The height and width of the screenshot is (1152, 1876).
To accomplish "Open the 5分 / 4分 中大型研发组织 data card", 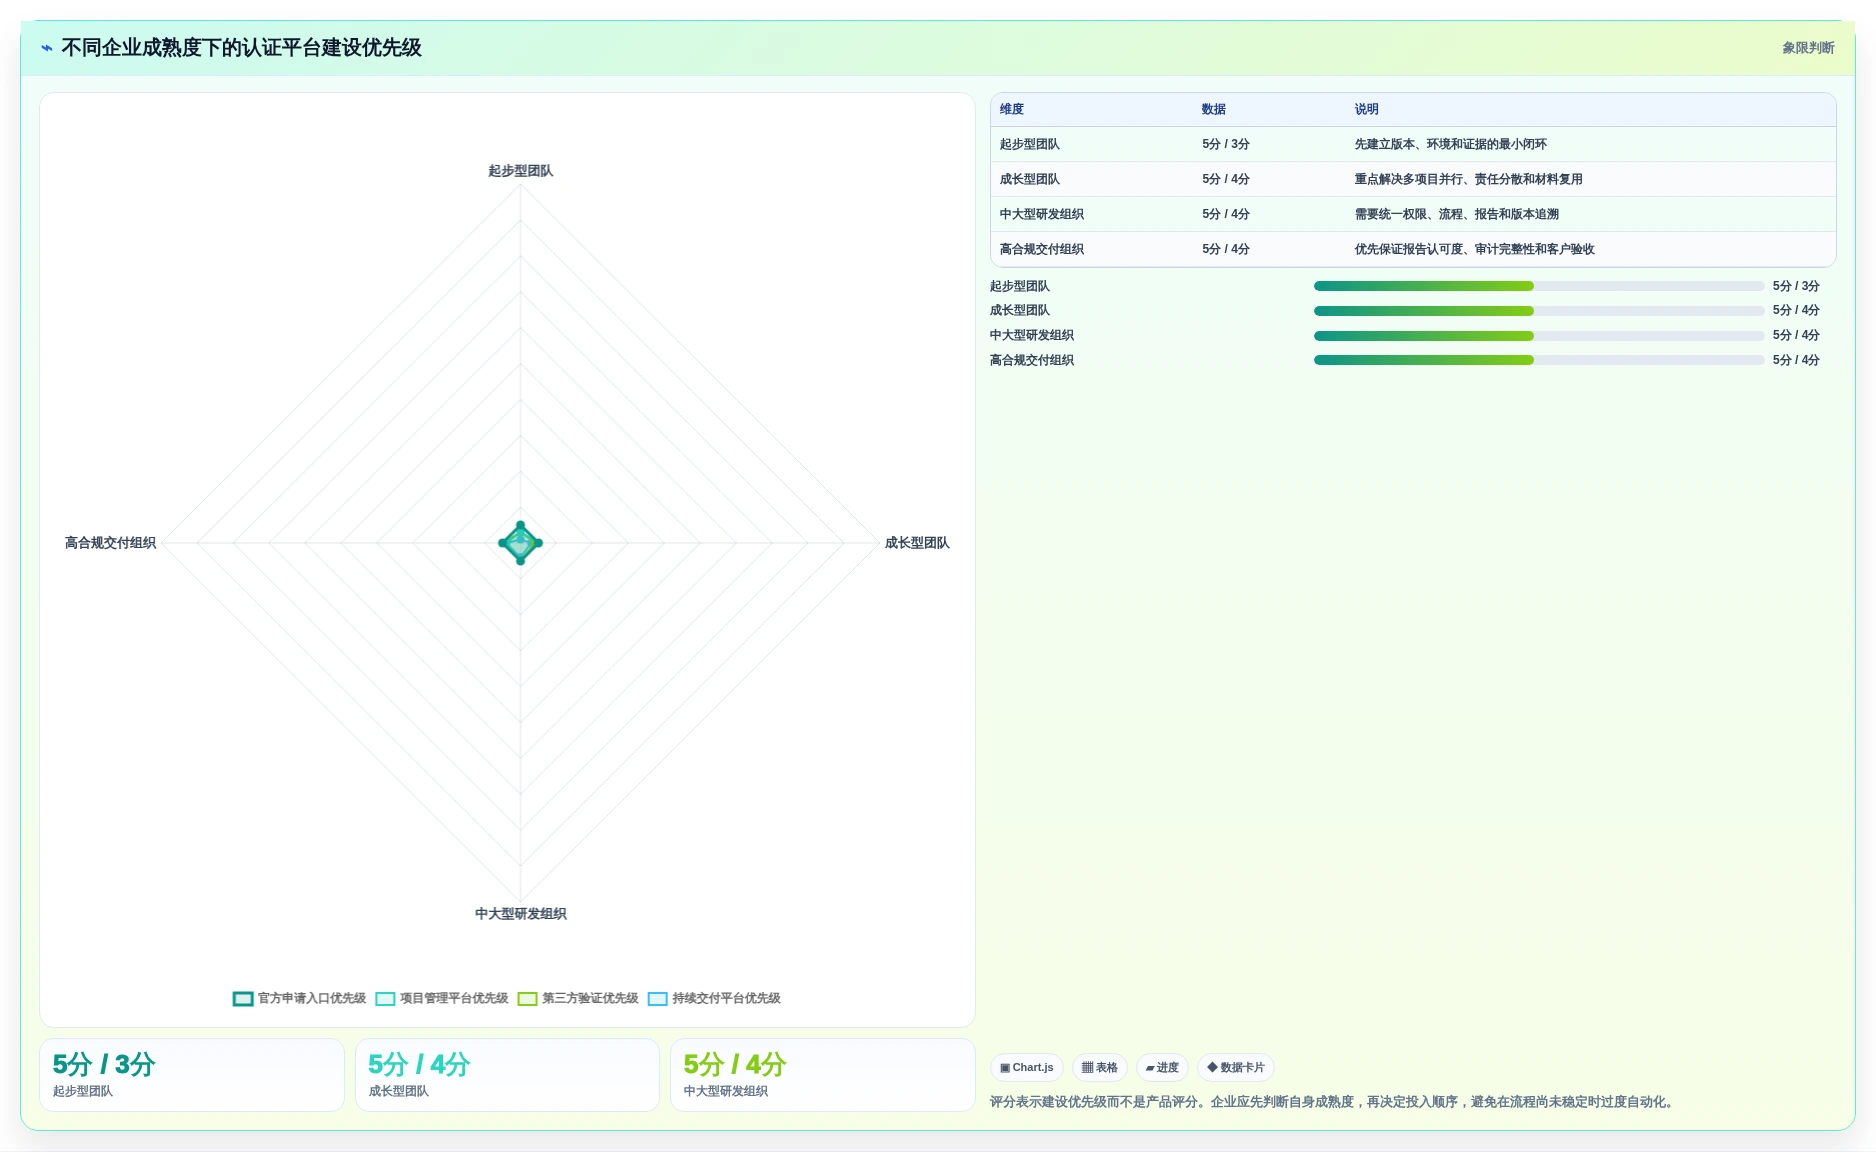I will [x=822, y=1075].
